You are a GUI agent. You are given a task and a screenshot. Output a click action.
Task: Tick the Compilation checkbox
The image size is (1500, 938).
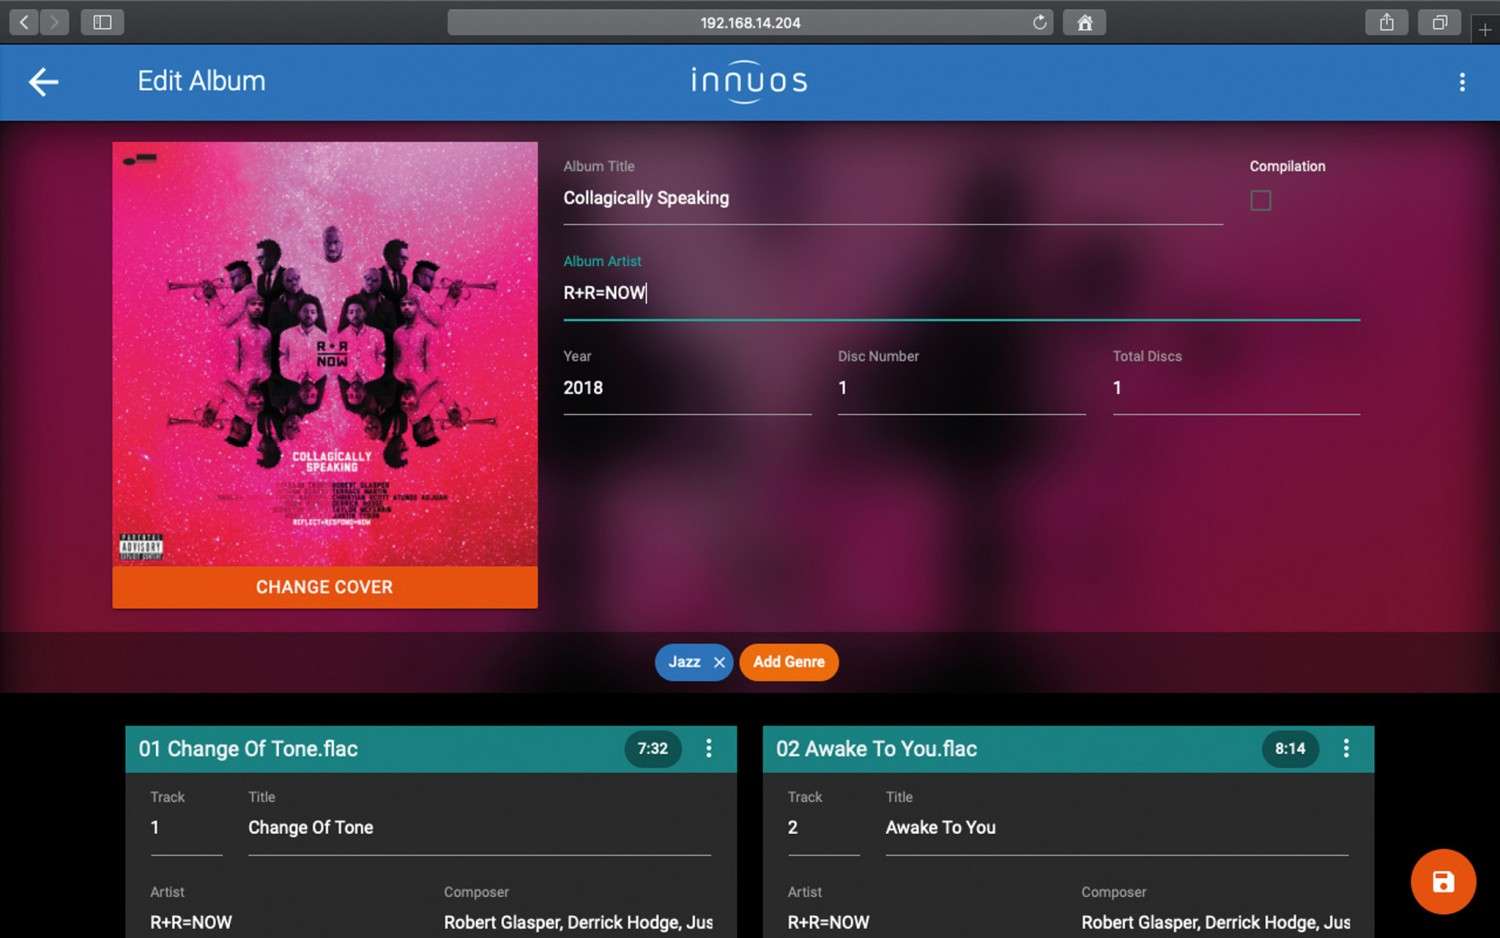(x=1261, y=200)
